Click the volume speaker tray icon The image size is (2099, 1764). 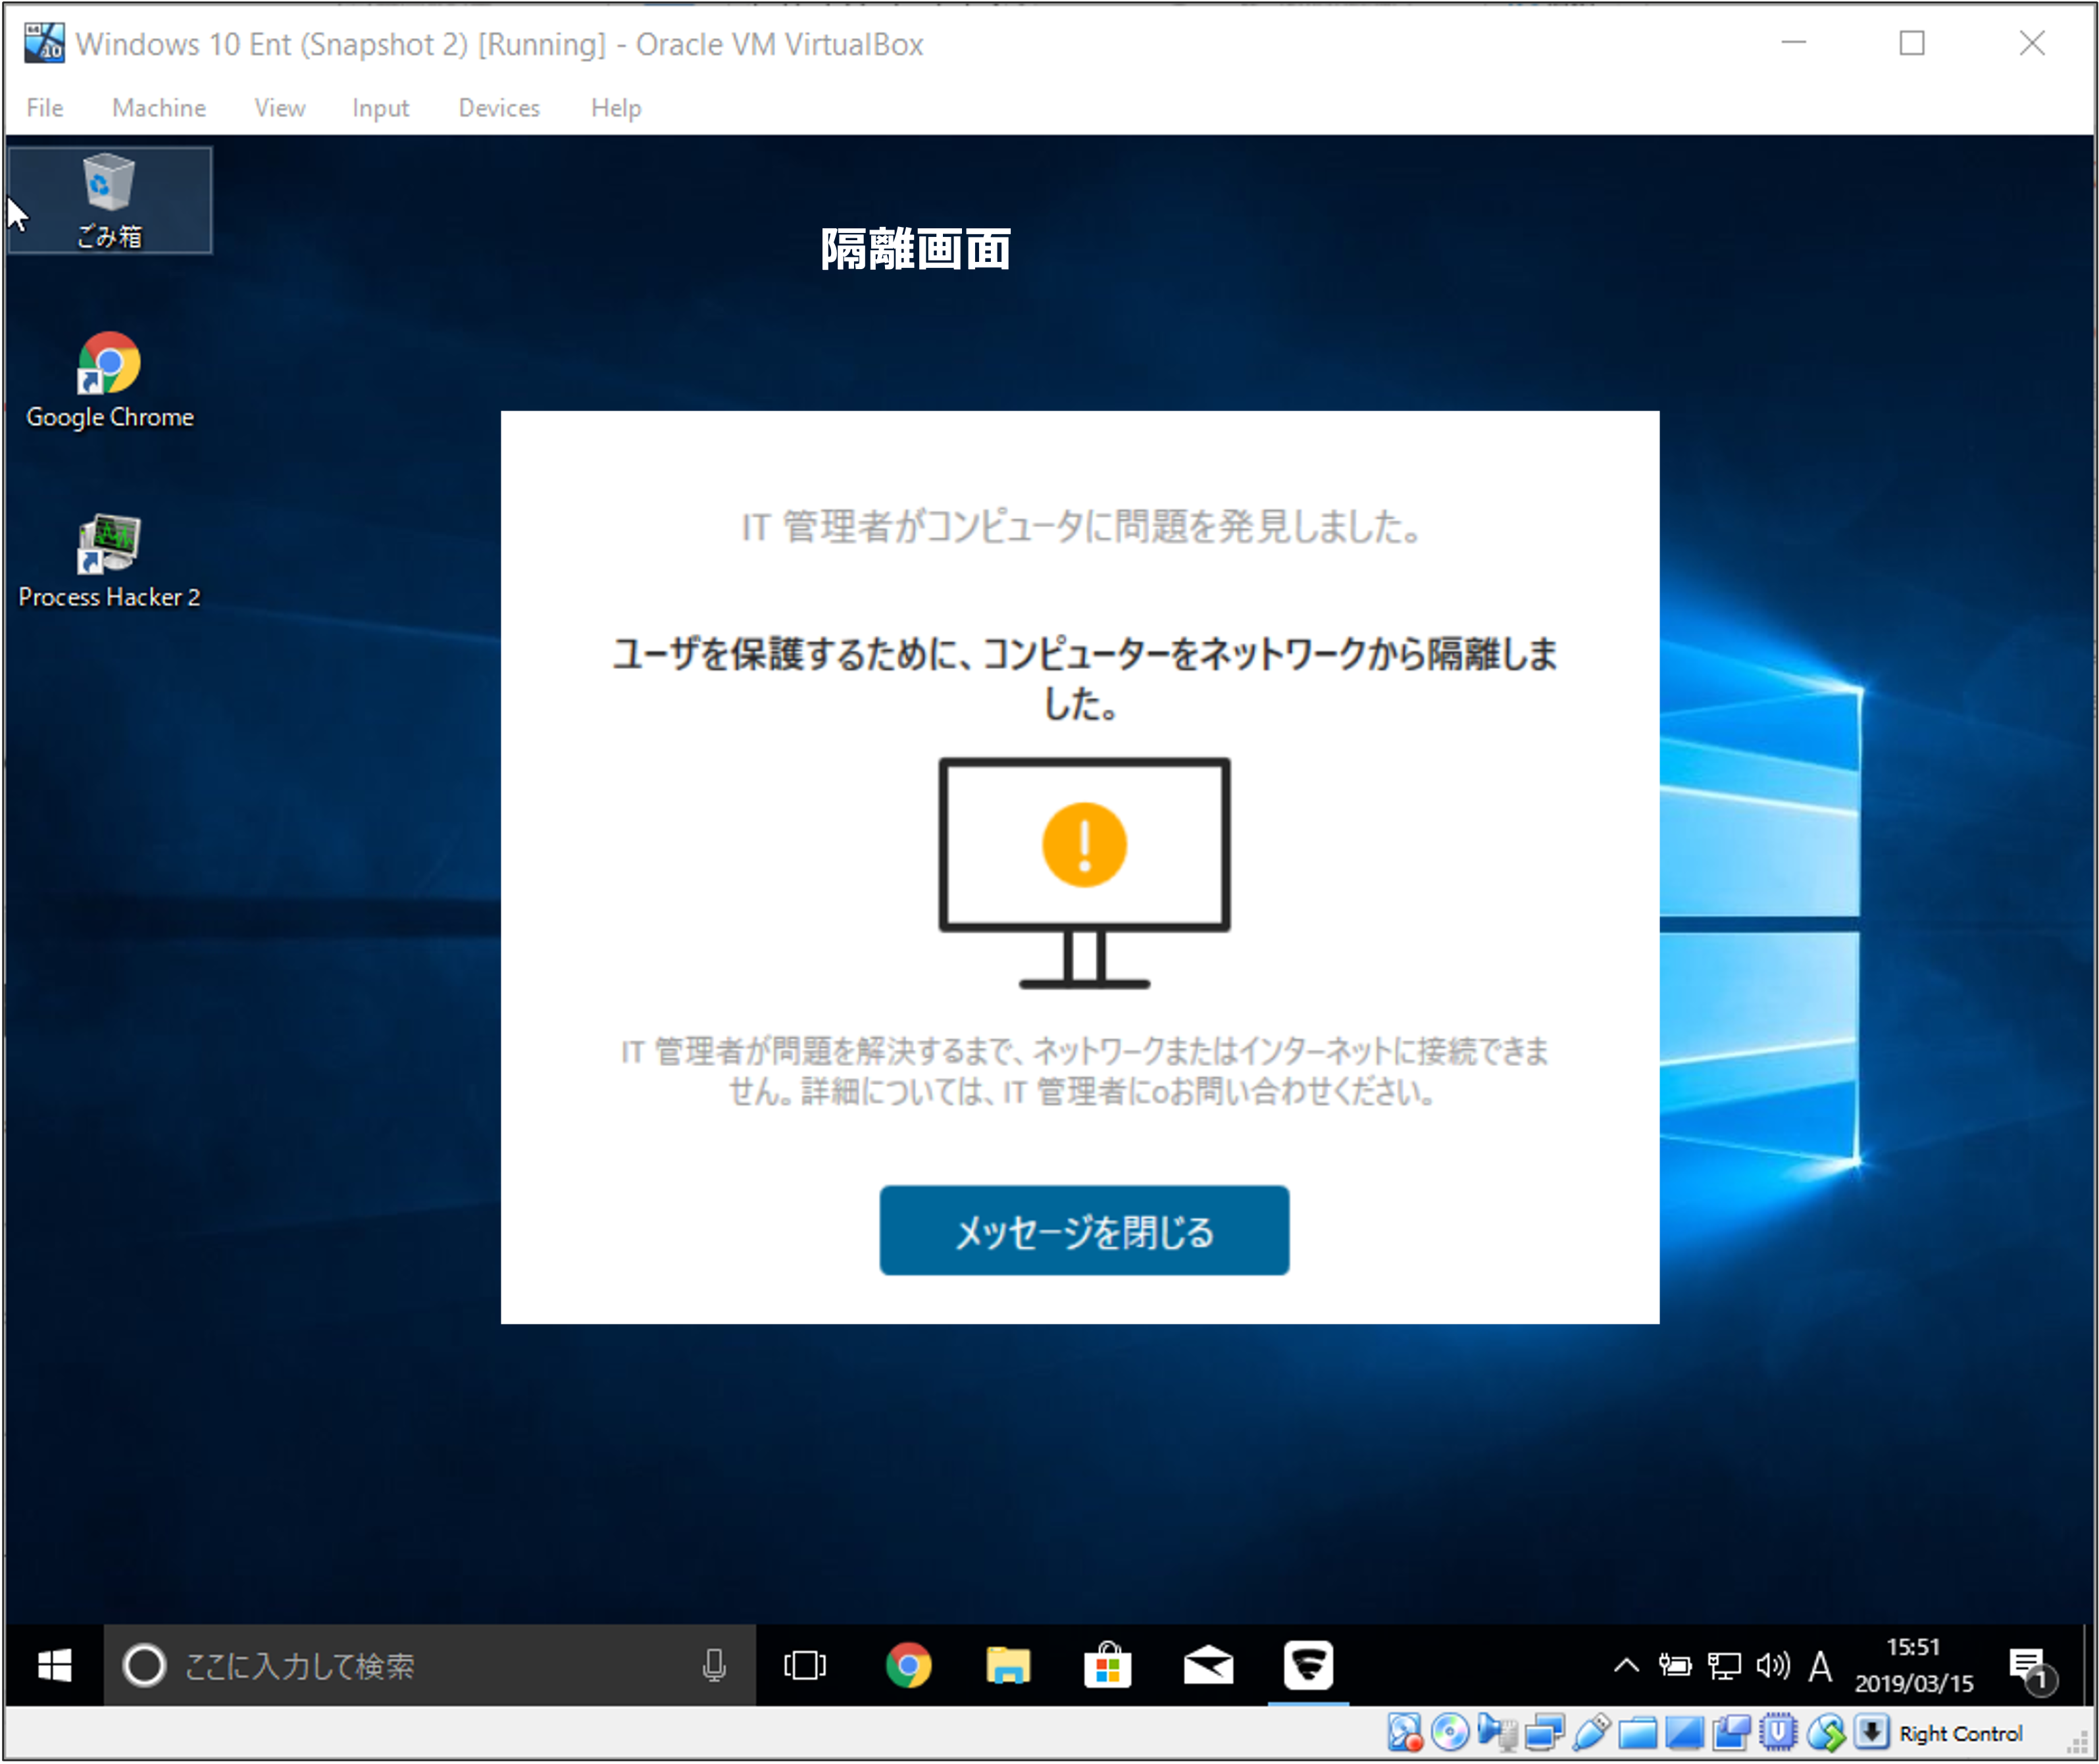point(1772,1665)
